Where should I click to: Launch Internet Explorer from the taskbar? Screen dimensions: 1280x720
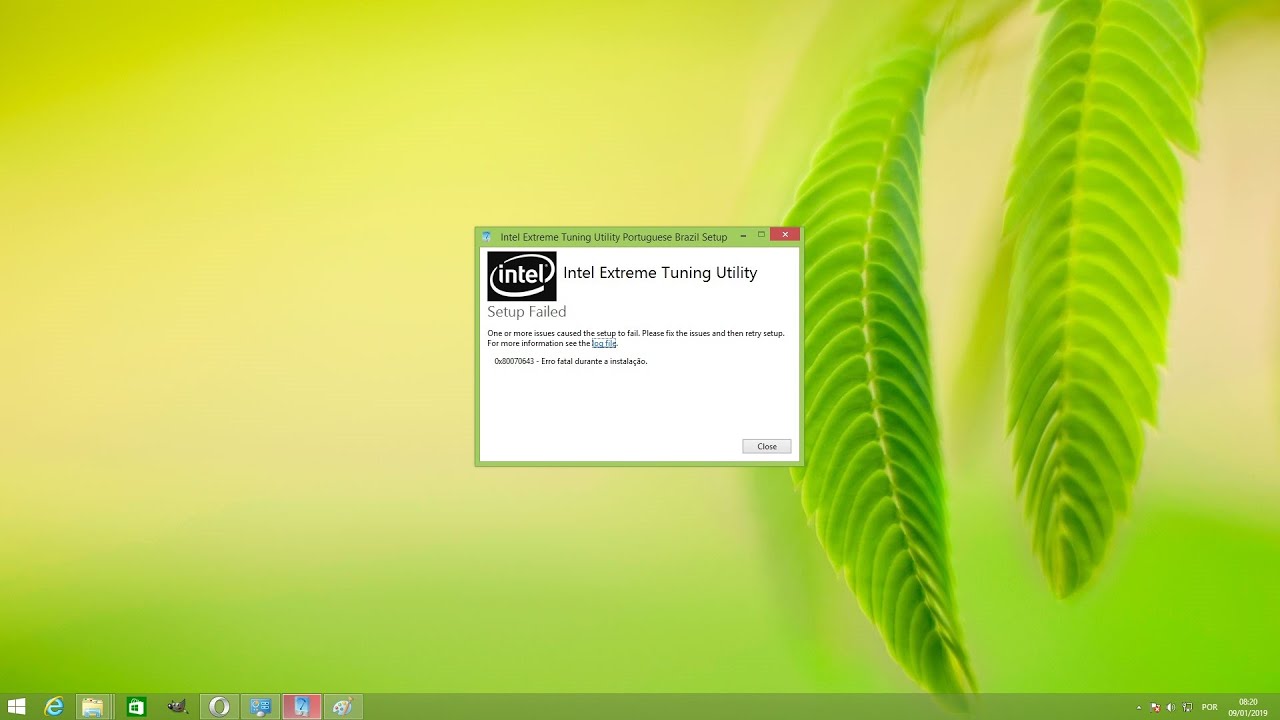click(54, 707)
